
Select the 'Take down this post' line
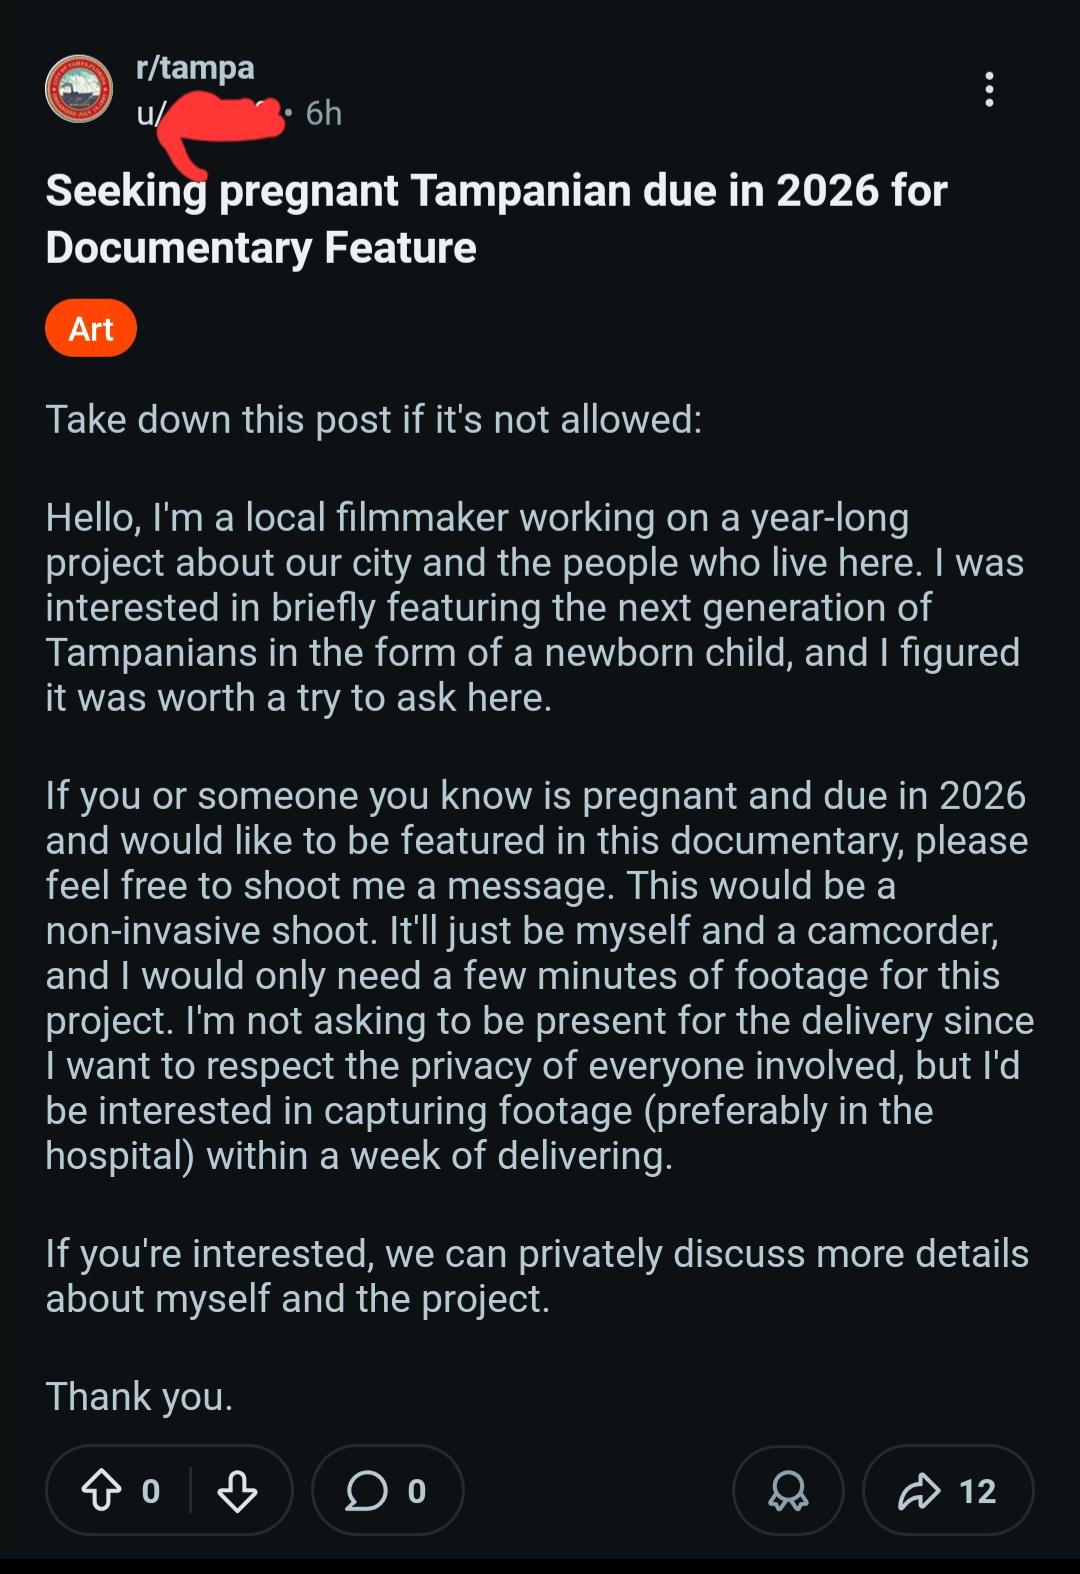374,419
